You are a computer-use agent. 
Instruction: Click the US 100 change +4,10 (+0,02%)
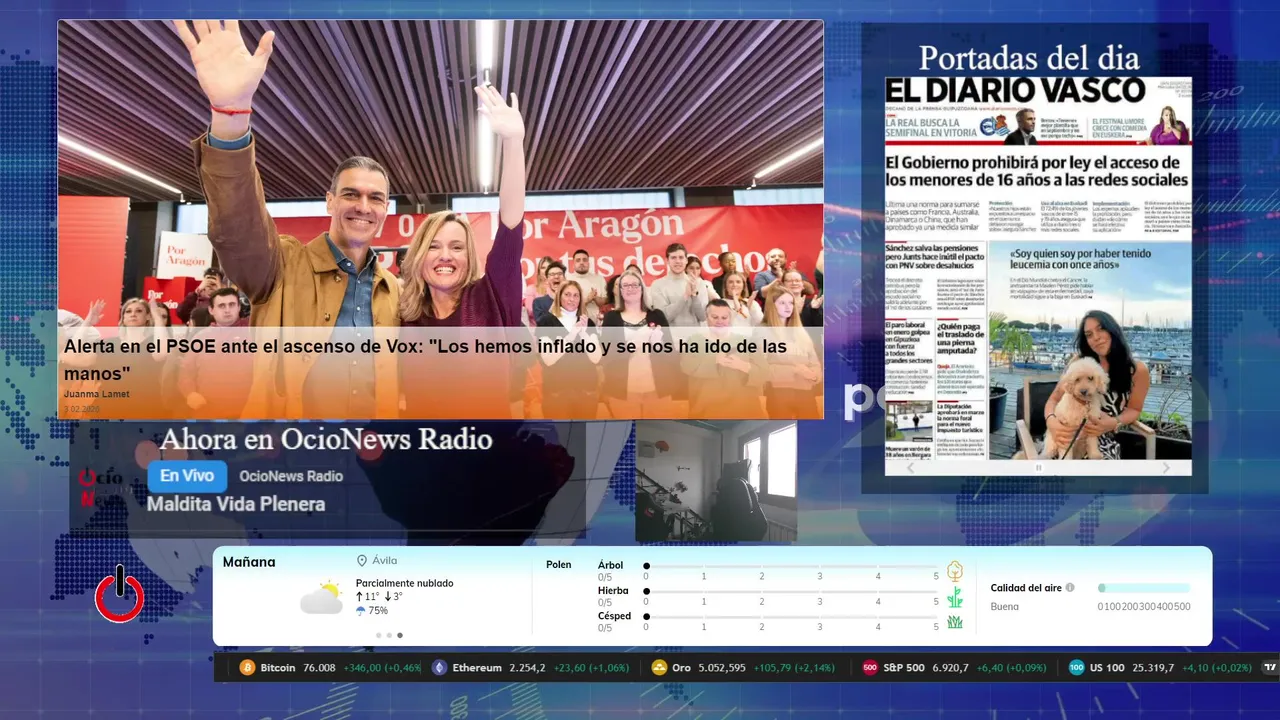pos(1217,667)
